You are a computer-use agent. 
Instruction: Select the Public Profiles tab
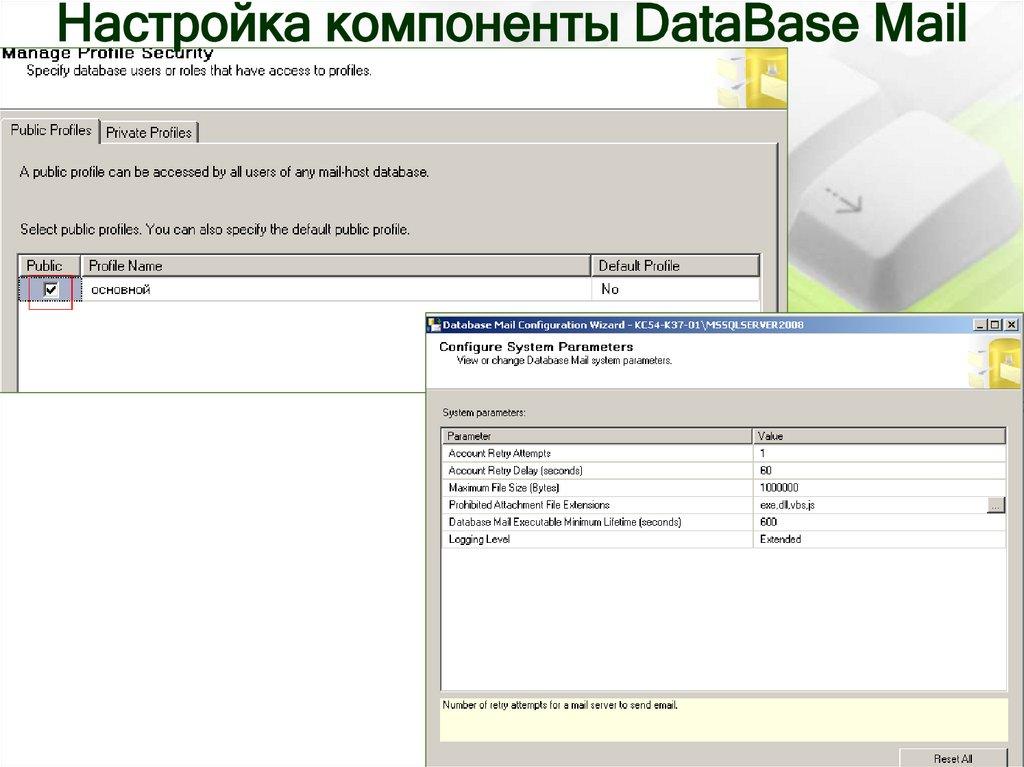click(x=52, y=128)
